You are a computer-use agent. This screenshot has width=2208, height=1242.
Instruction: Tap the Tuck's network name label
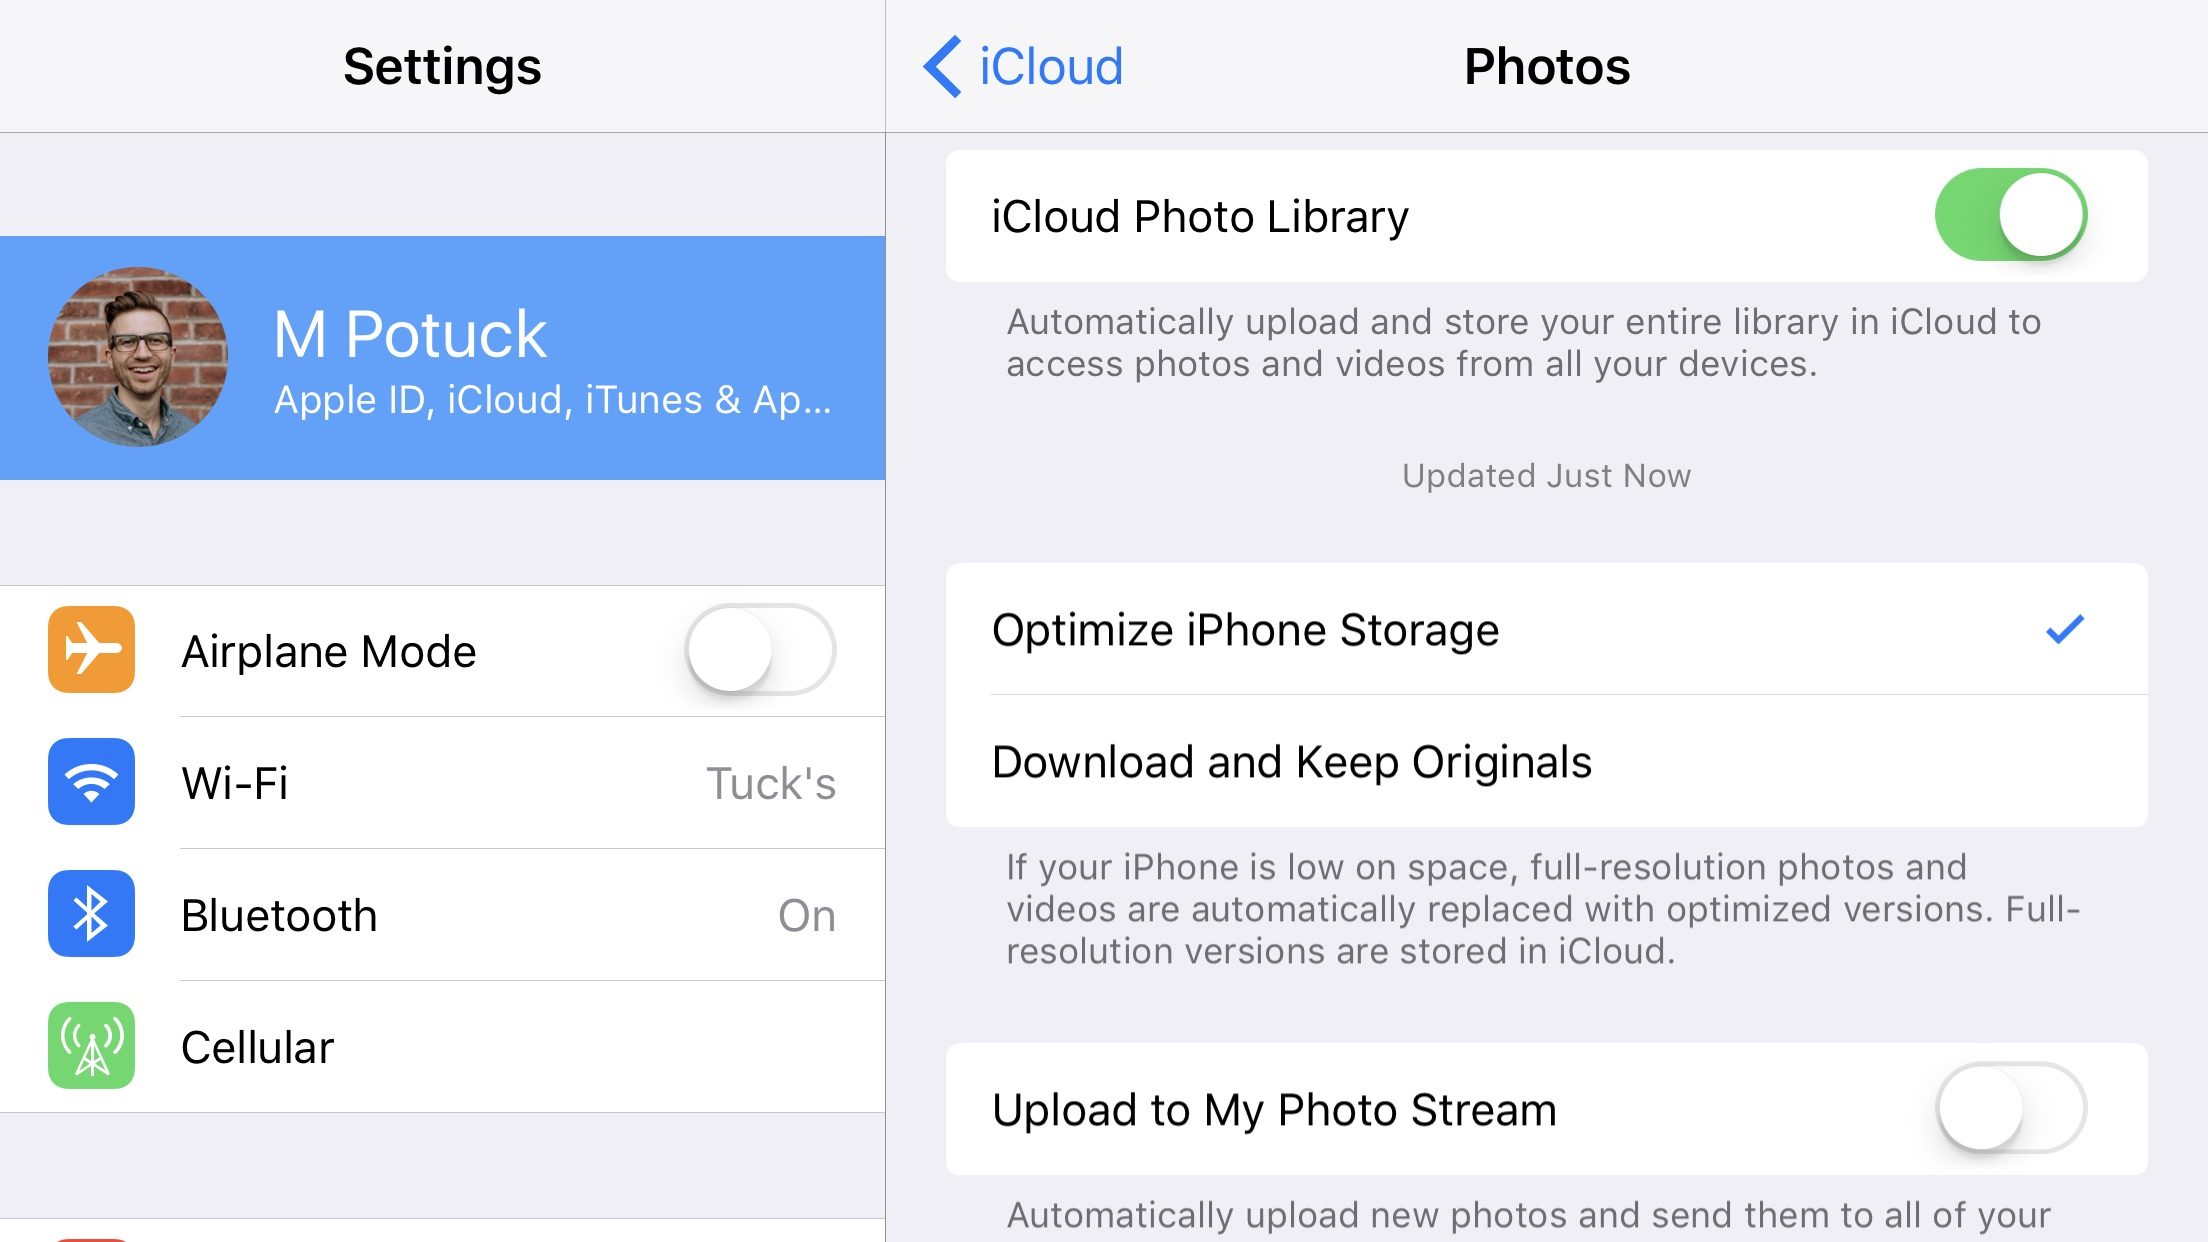tap(771, 783)
